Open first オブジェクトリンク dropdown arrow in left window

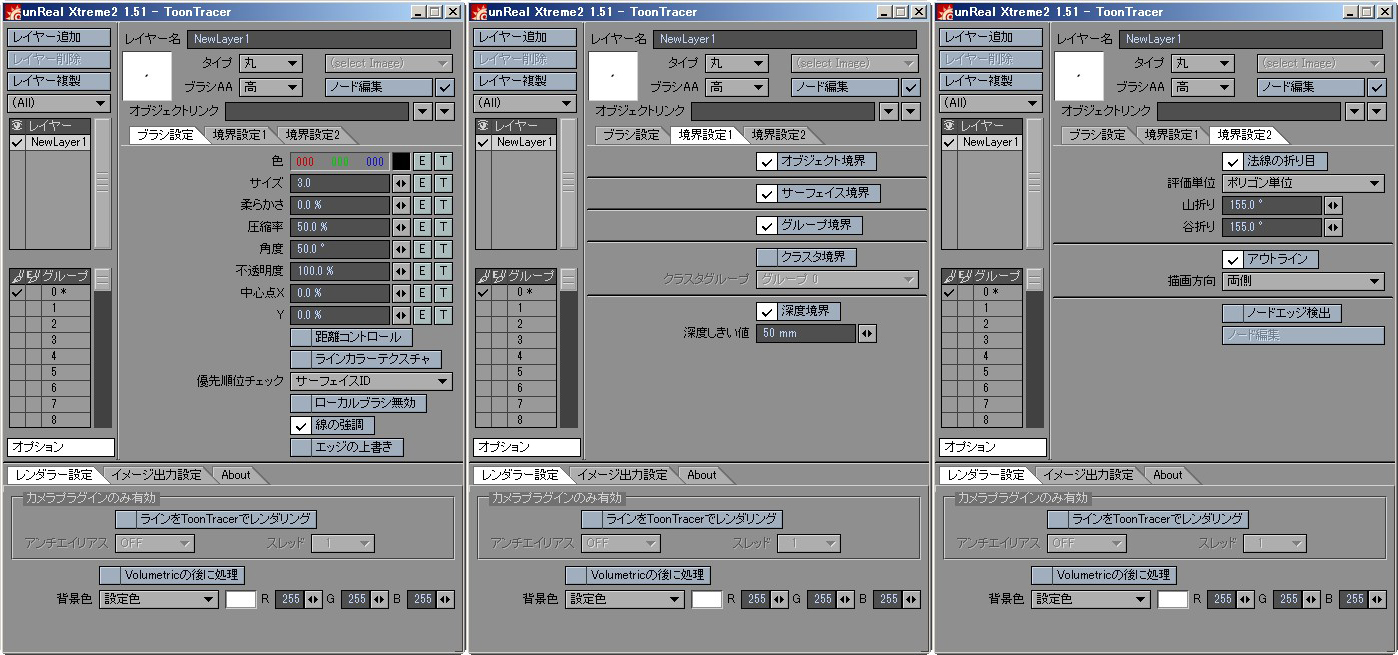coord(423,111)
